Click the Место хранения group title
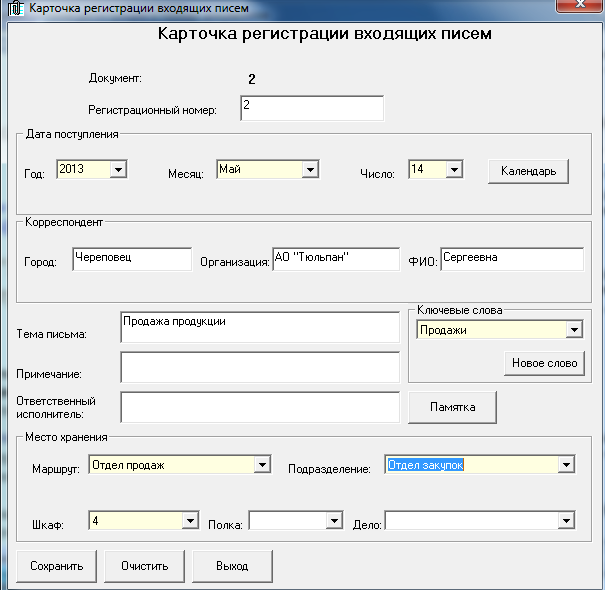 66,437
